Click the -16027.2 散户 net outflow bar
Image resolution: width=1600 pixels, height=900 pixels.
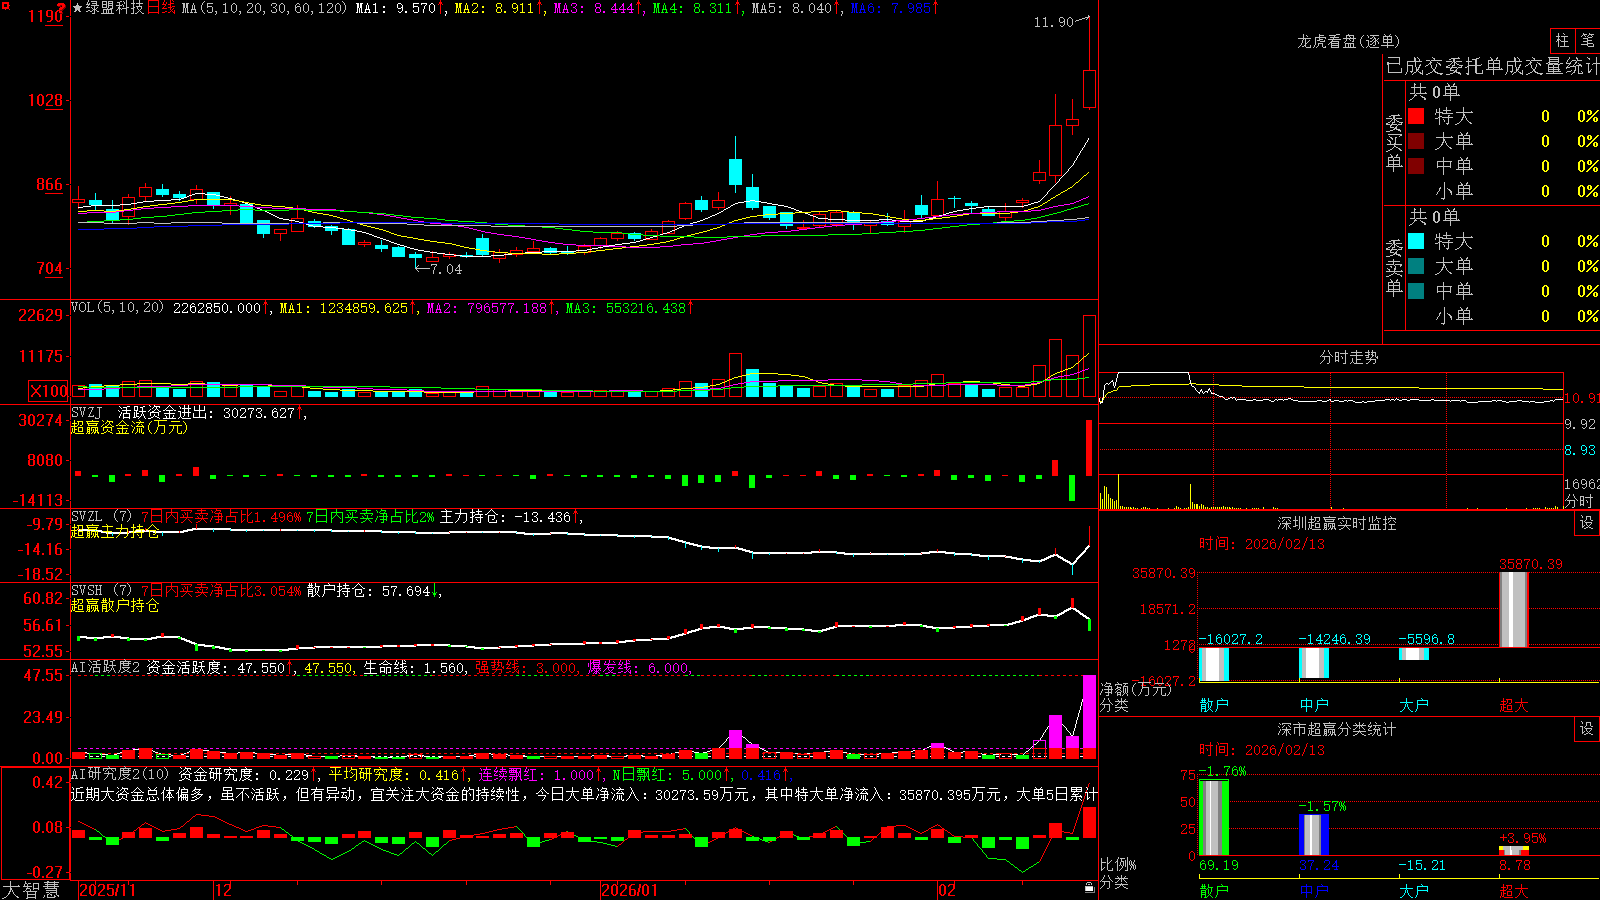click(x=1214, y=664)
